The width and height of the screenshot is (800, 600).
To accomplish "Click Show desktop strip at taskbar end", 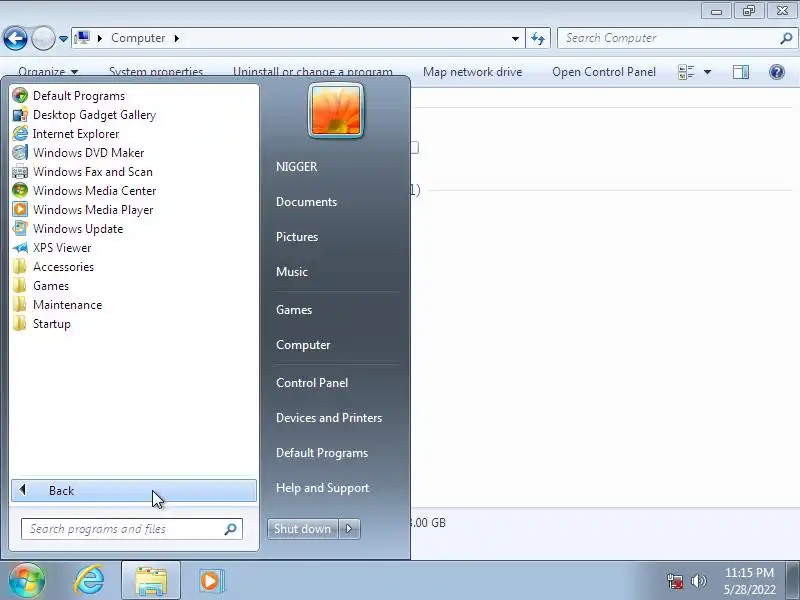I will point(793,580).
